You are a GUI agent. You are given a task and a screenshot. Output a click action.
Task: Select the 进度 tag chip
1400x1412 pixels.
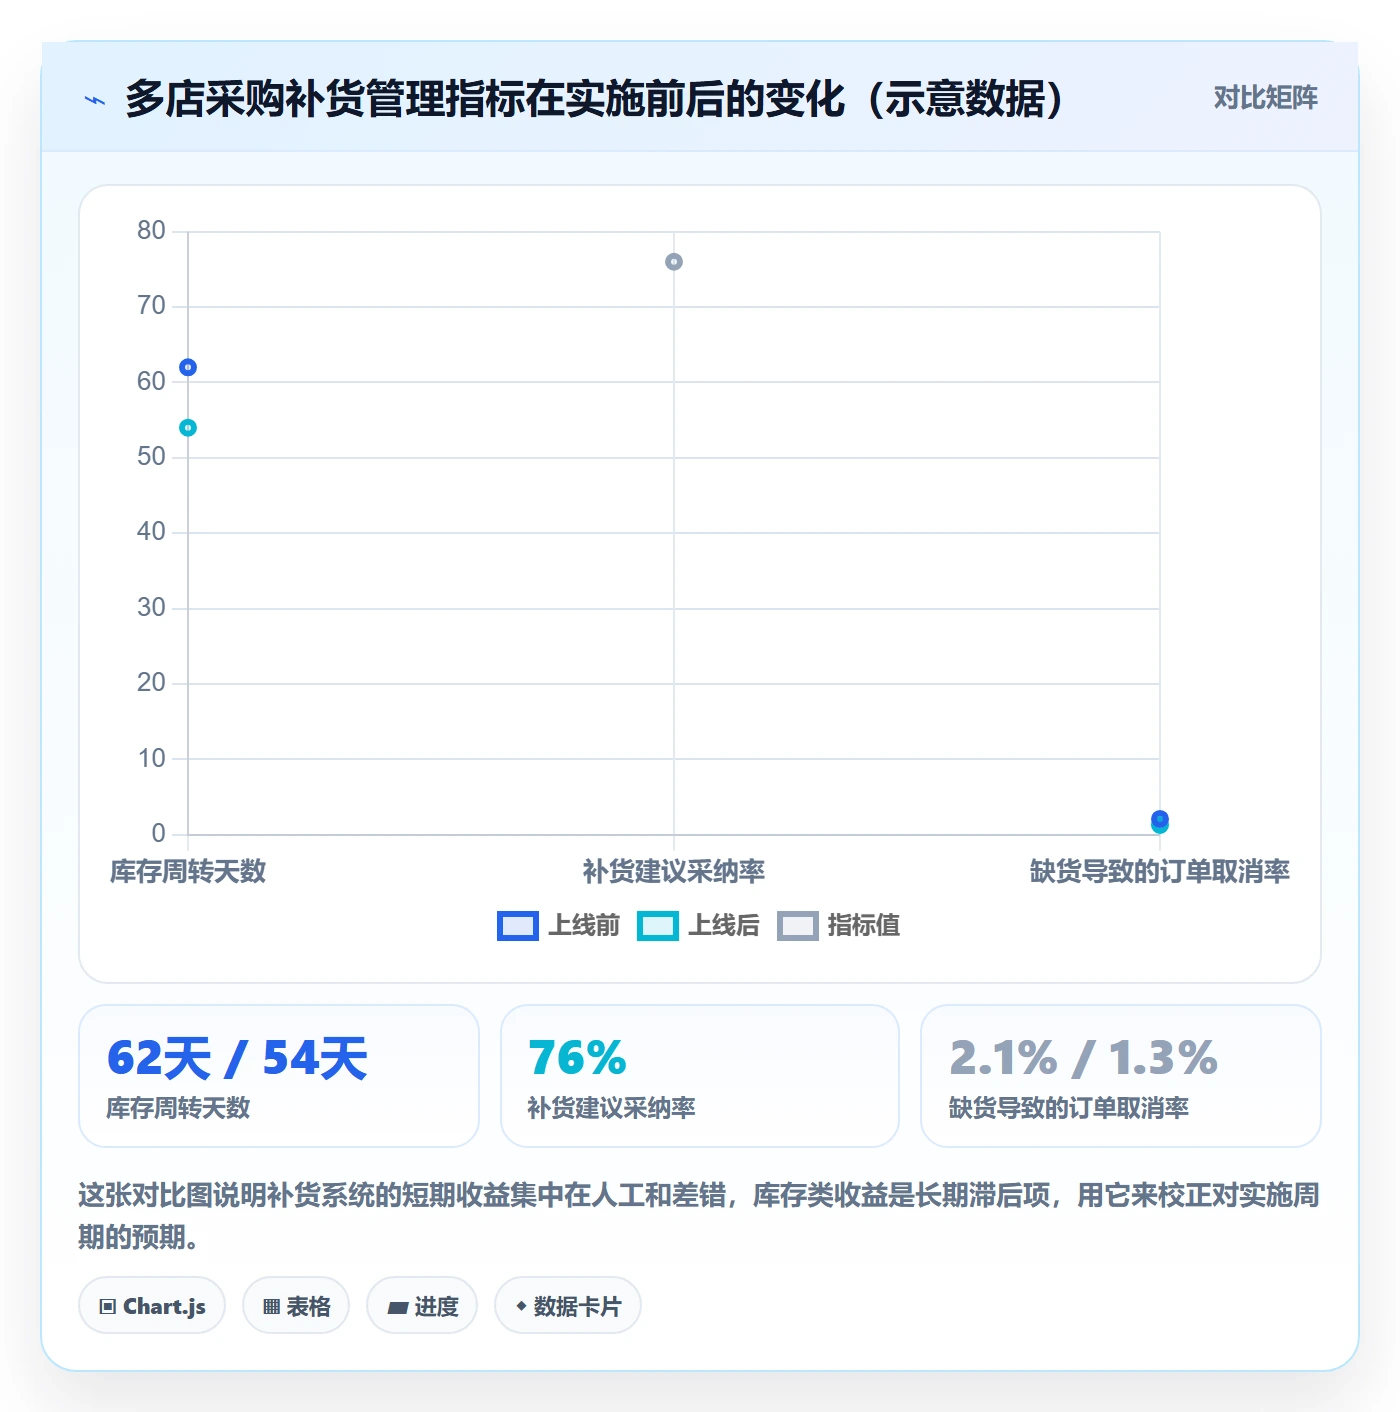pos(422,1306)
